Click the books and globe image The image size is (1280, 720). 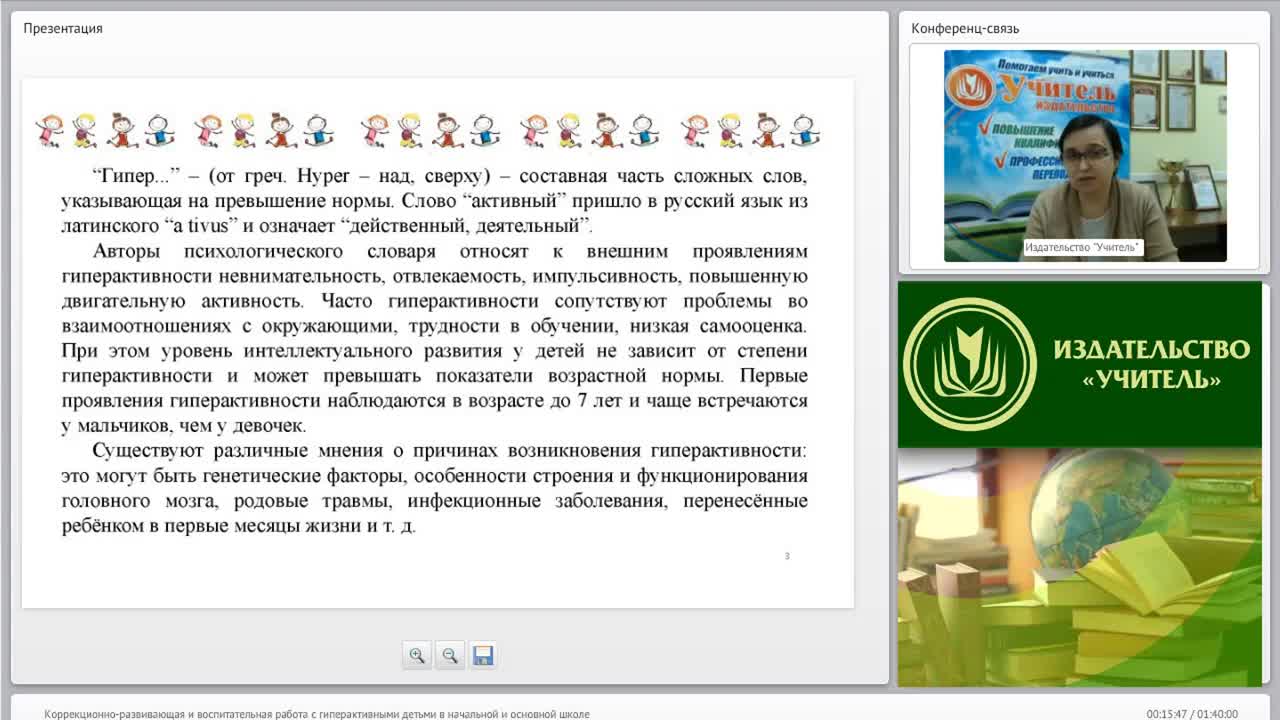pyautogui.click(x=1080, y=567)
